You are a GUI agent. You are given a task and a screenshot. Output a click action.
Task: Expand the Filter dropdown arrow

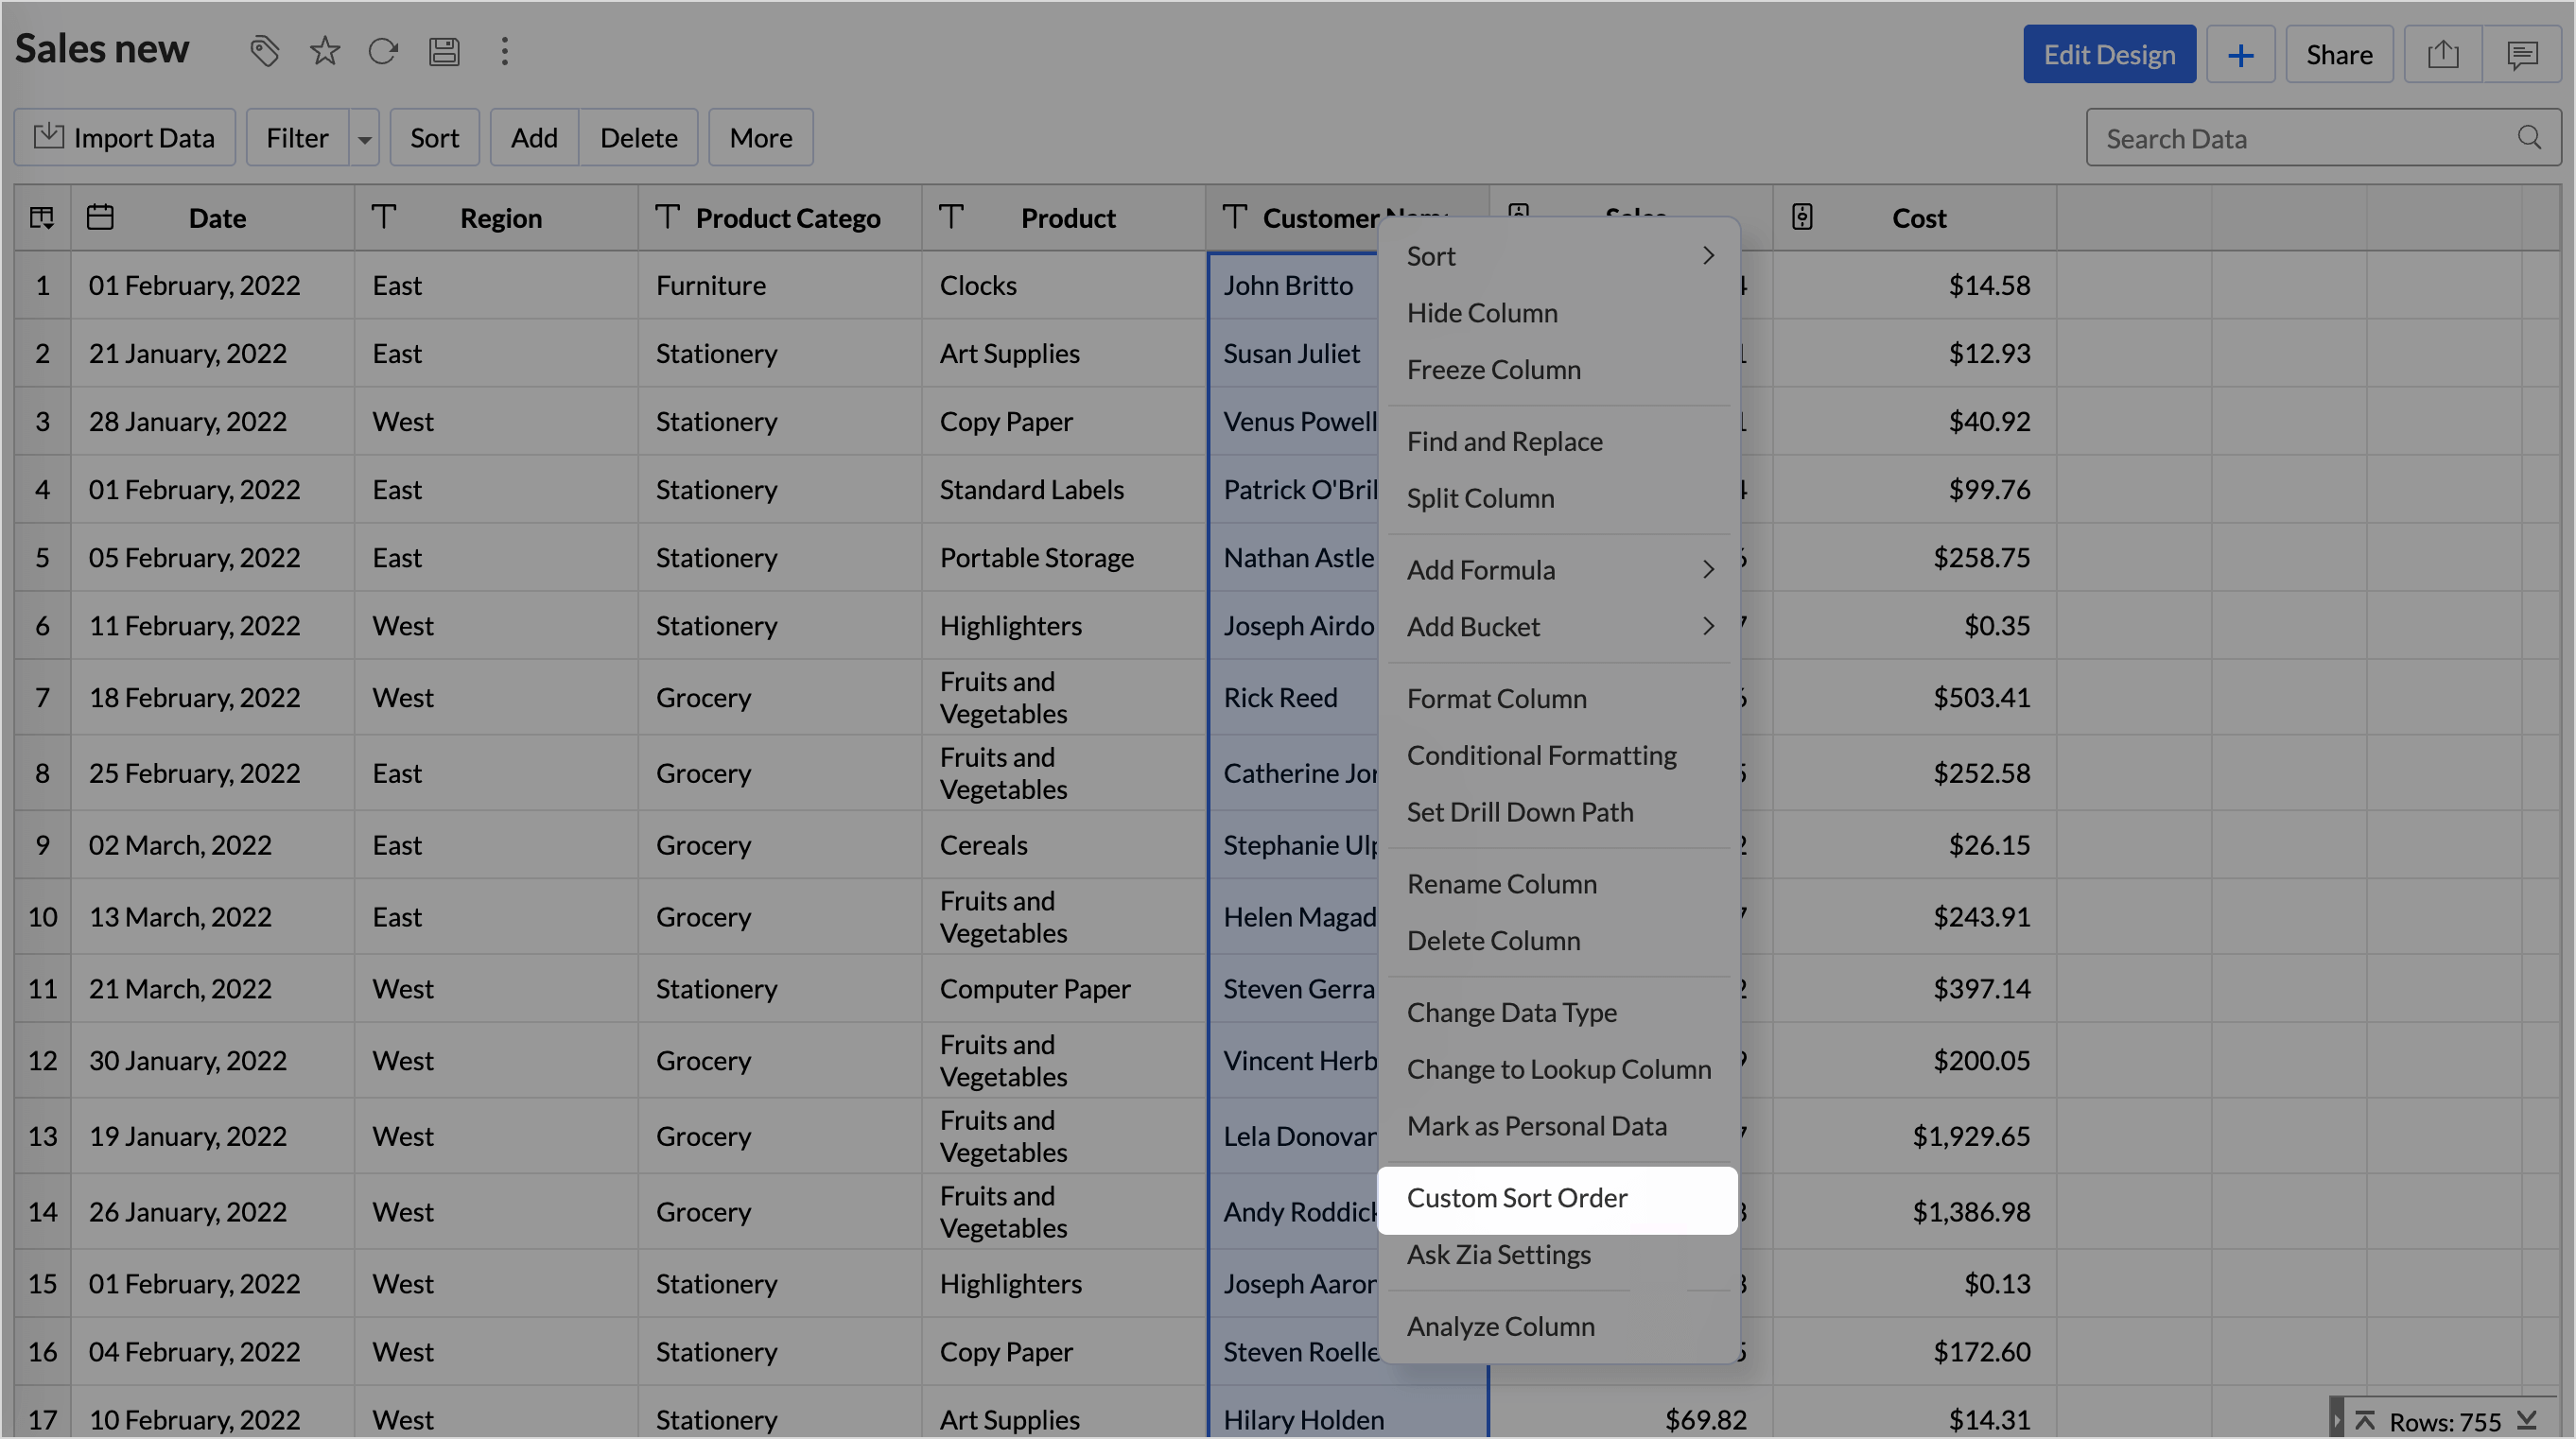point(365,139)
